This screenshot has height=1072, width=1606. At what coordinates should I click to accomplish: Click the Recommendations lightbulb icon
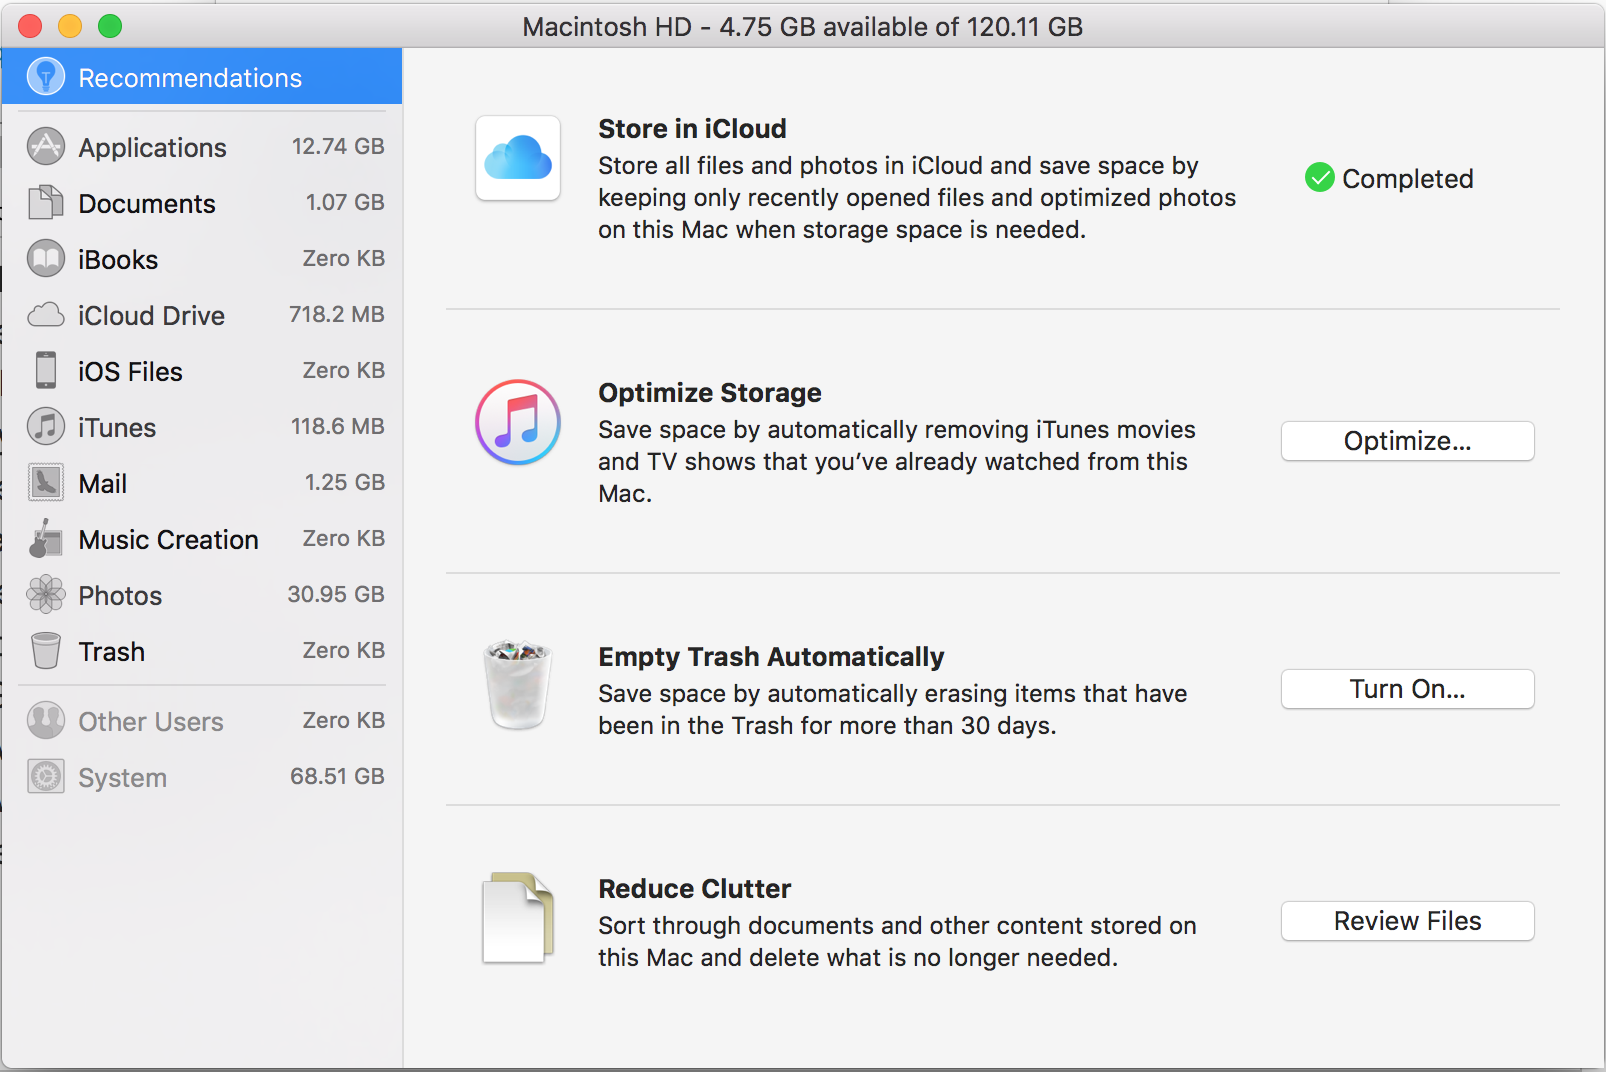point(46,77)
